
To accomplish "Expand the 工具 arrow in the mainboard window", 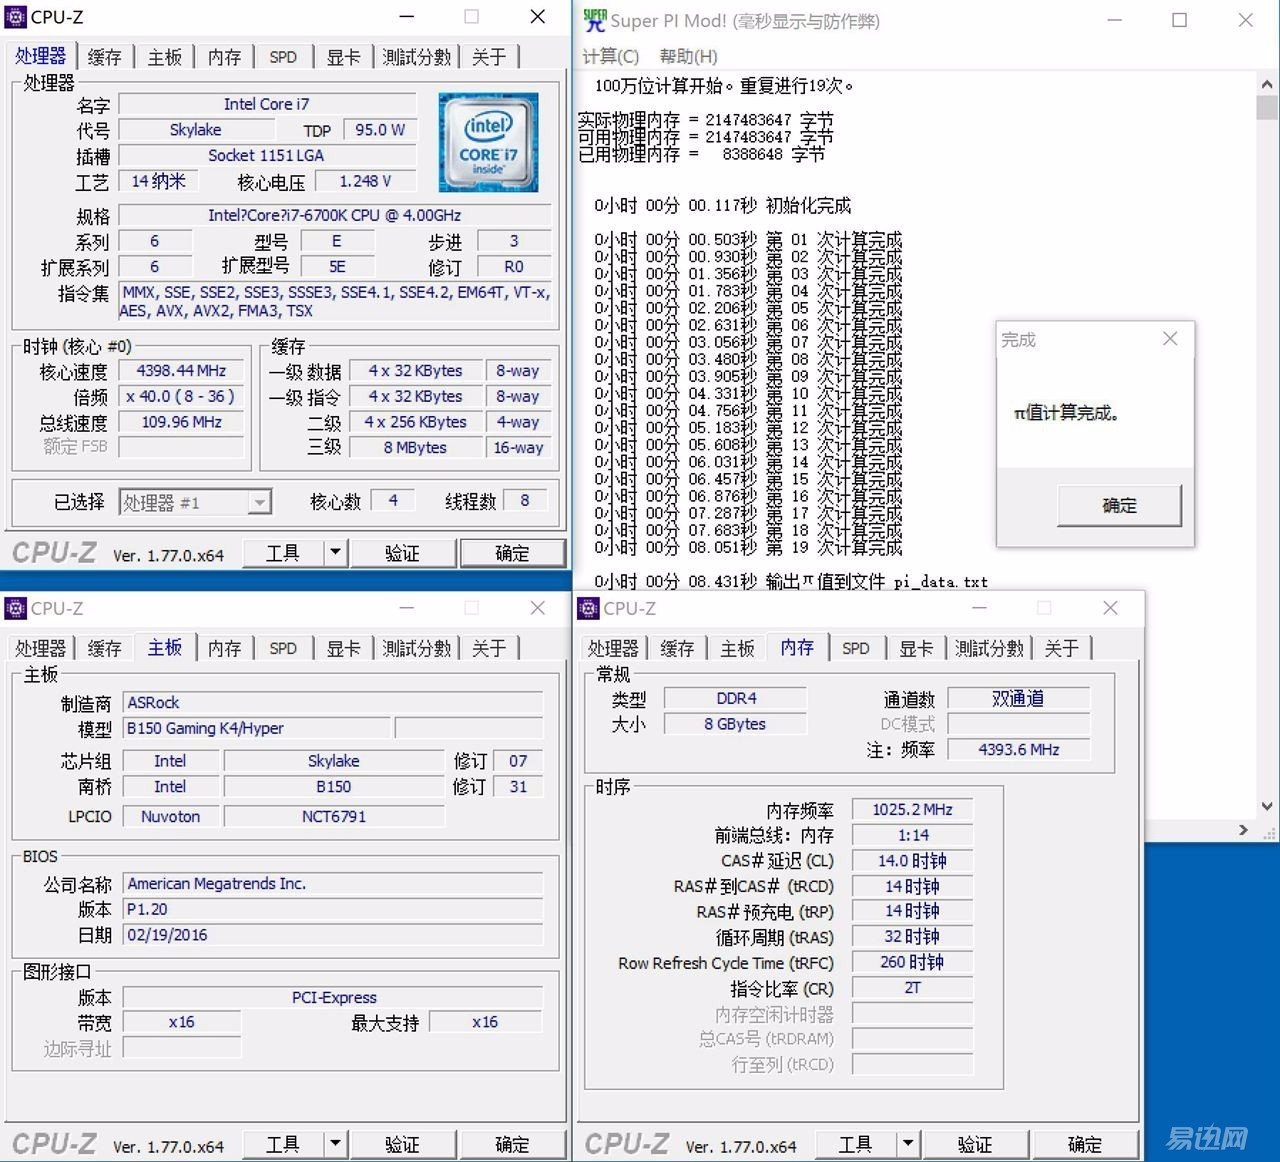I will [x=335, y=1143].
